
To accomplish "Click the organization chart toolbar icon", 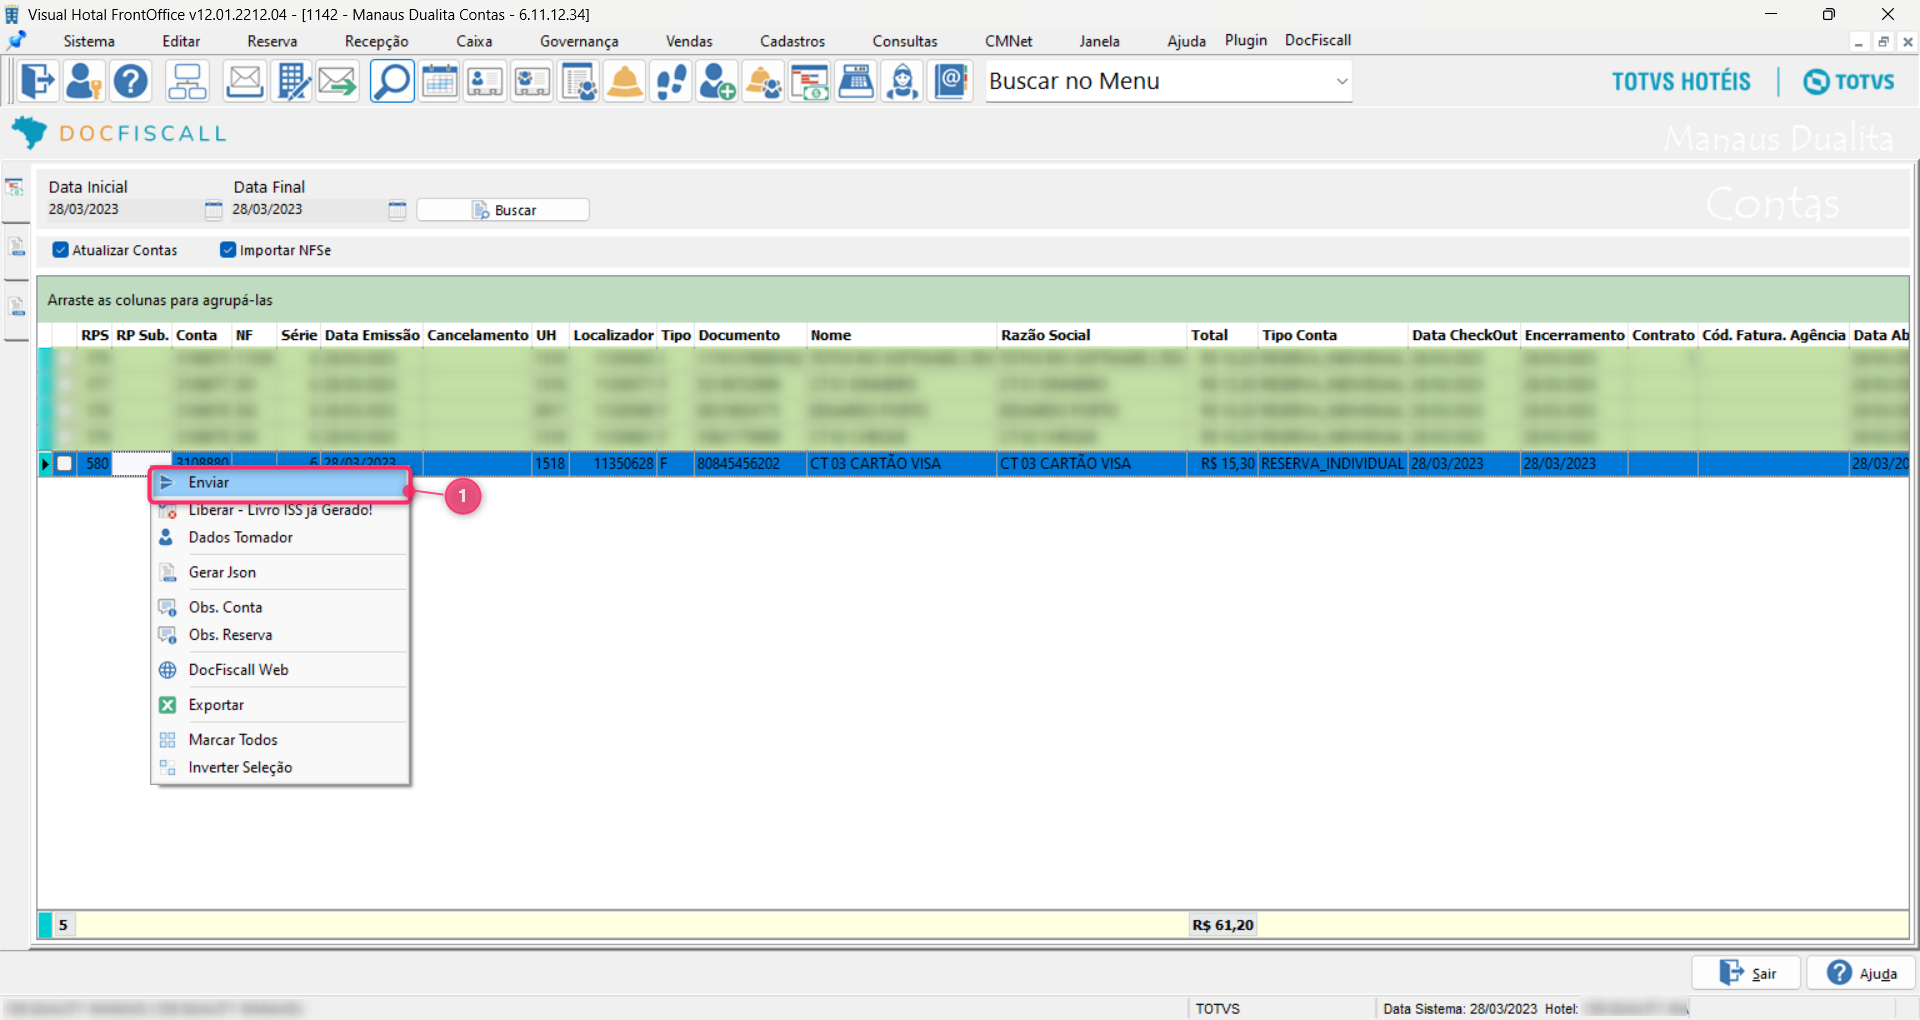I will [x=187, y=81].
